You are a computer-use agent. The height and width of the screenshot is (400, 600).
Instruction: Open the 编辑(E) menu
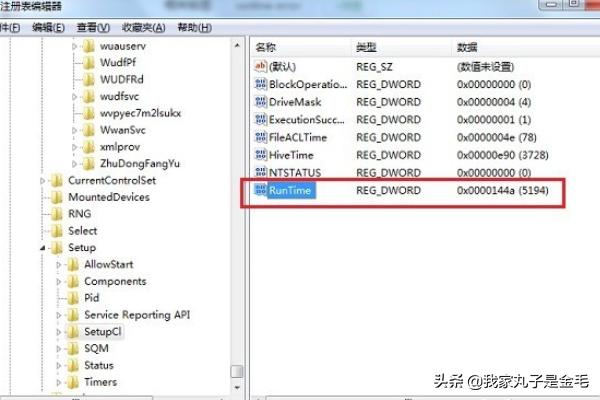48,28
